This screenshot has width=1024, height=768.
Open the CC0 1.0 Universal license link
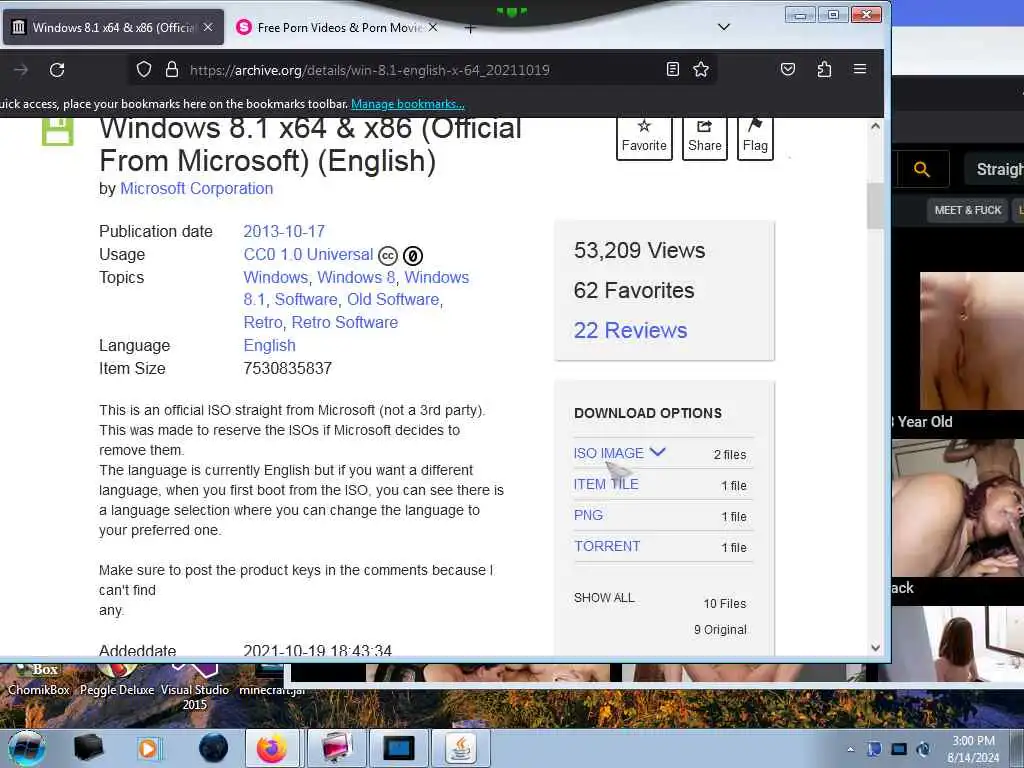click(308, 254)
